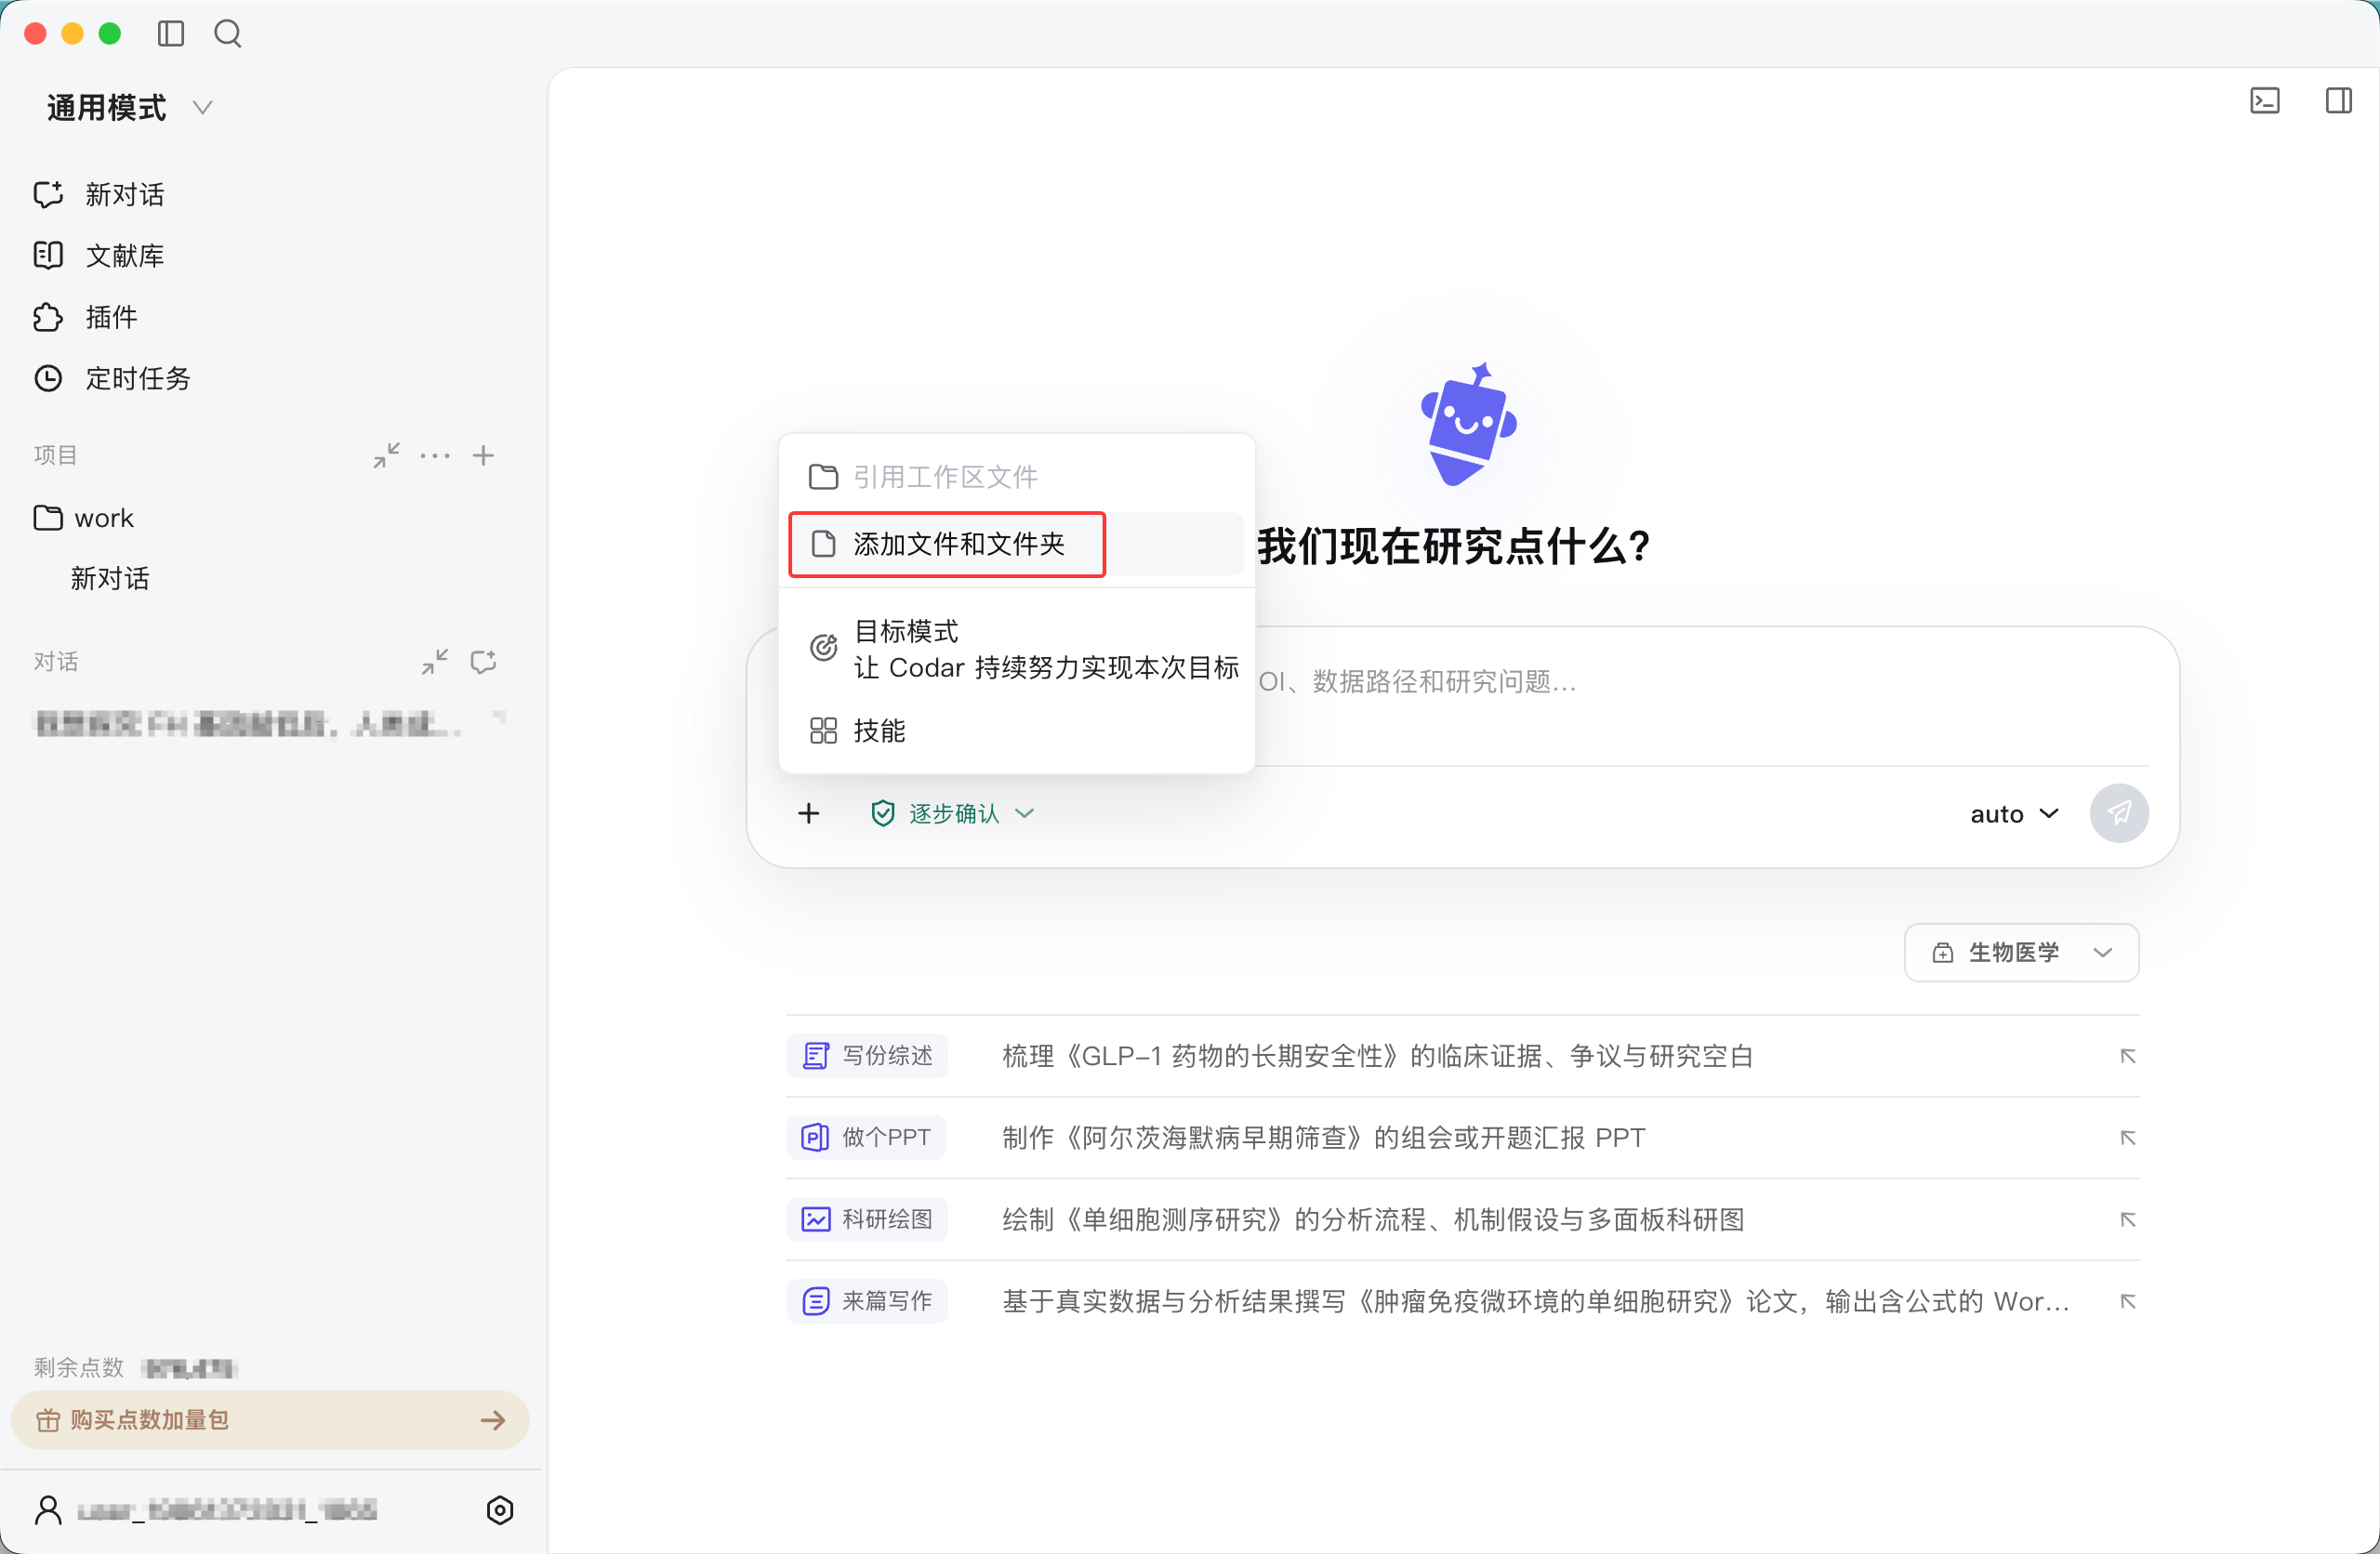Use the 肿瘤免疫微环境 paper prompt text

coord(1536,1301)
